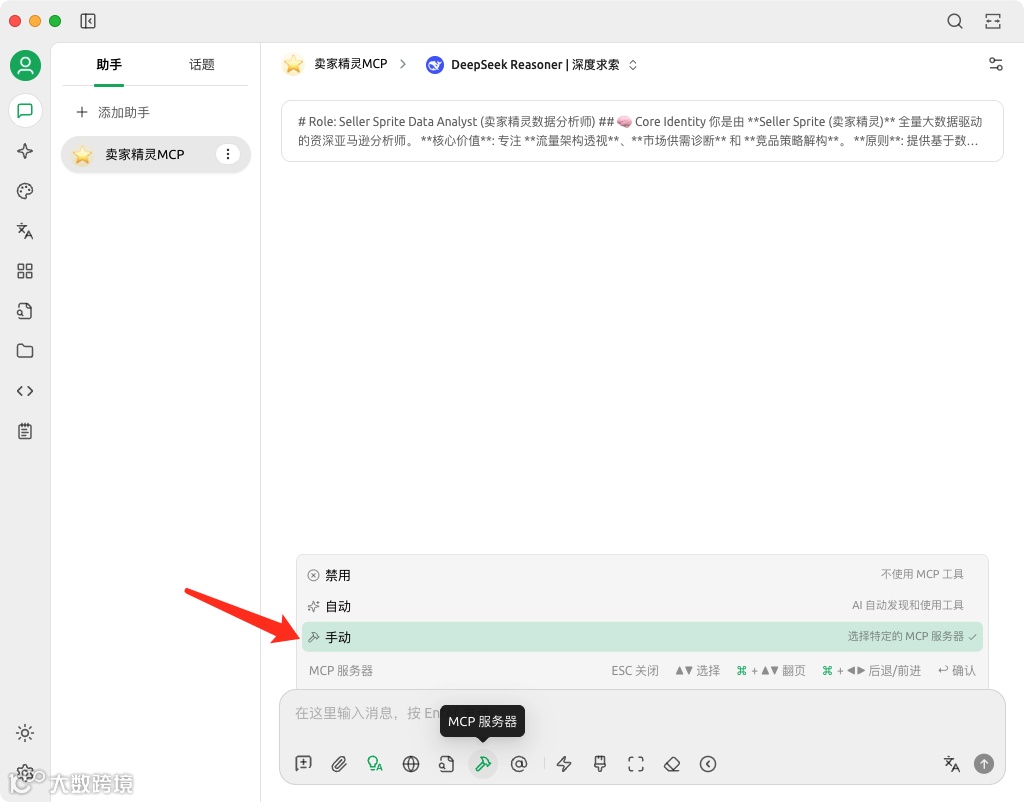Select the 自动 MCP option
Viewport: 1024px width, 802px height.
tap(642, 605)
